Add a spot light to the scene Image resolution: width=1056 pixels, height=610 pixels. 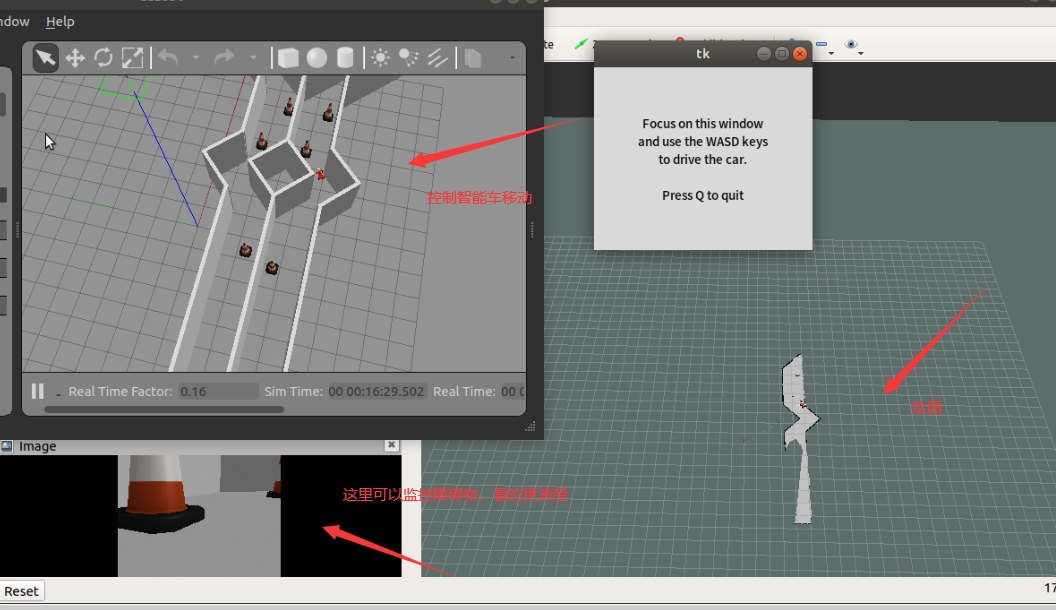(x=409, y=58)
